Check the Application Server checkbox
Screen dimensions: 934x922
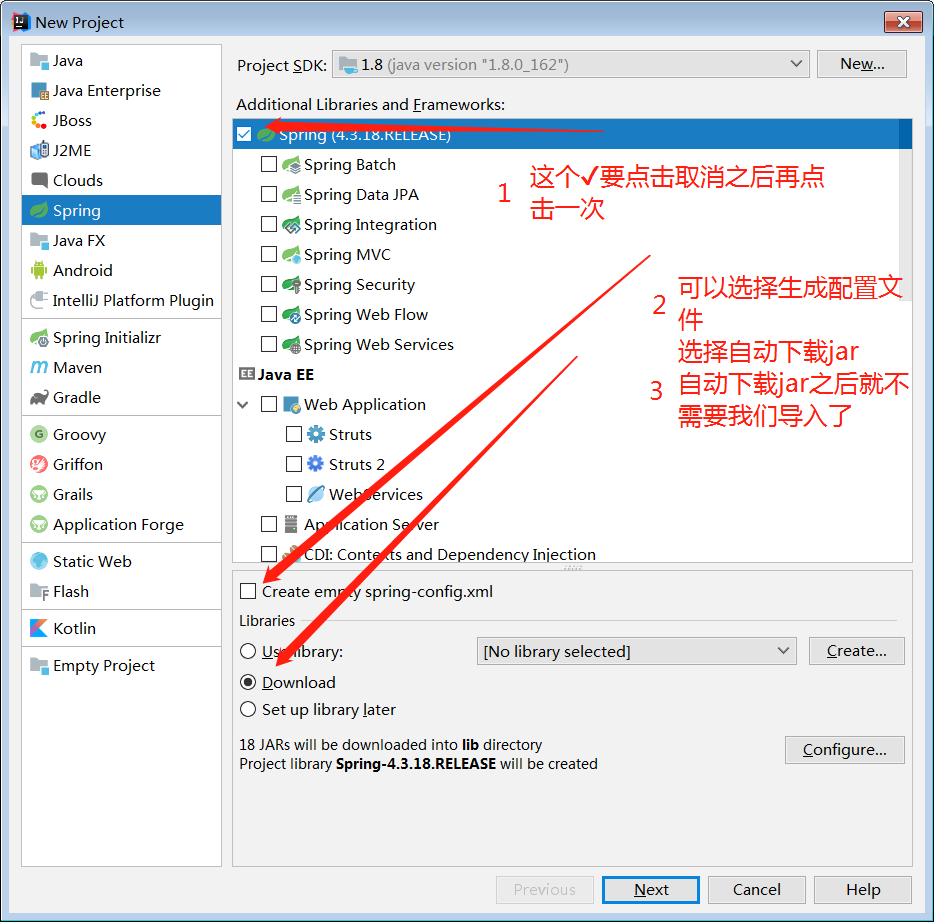[269, 524]
